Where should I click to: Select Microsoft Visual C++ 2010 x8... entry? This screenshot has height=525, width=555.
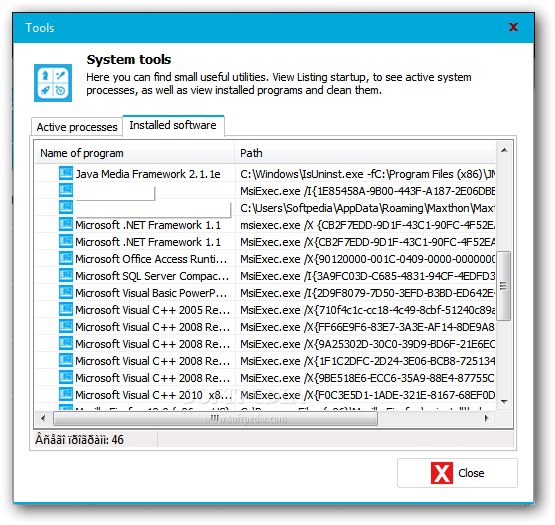(154, 395)
